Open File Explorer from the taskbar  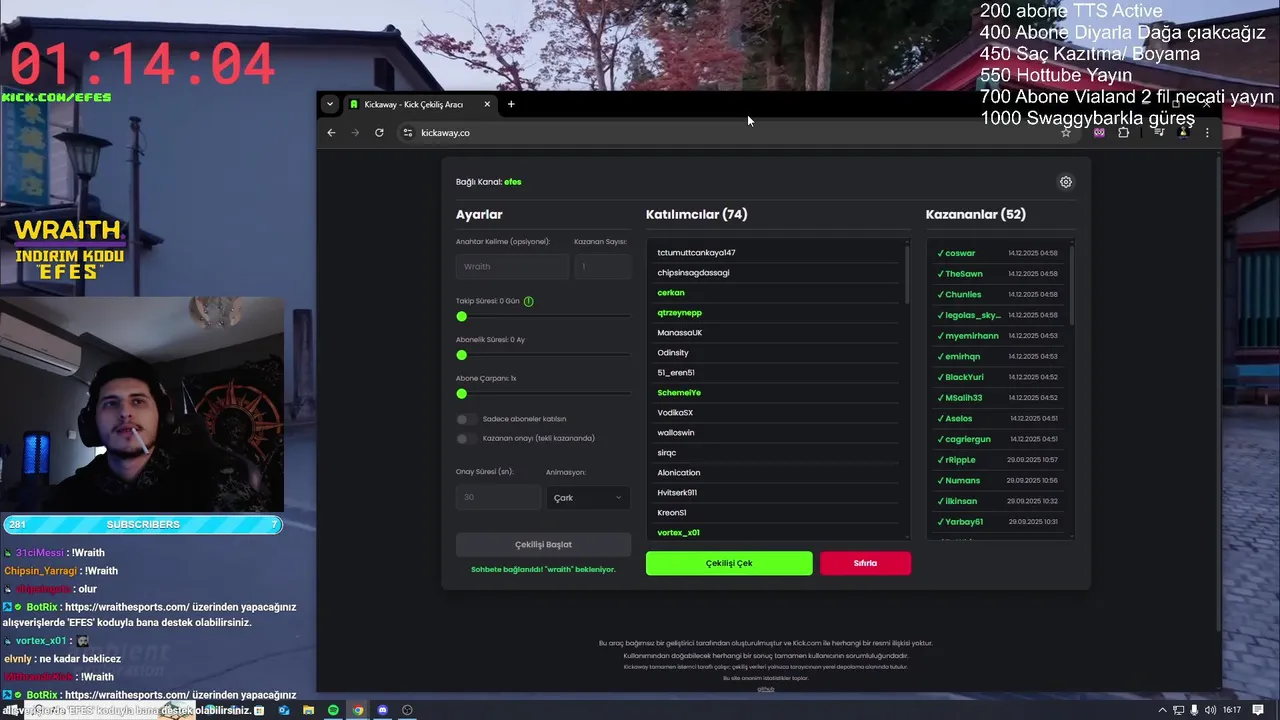coord(308,710)
